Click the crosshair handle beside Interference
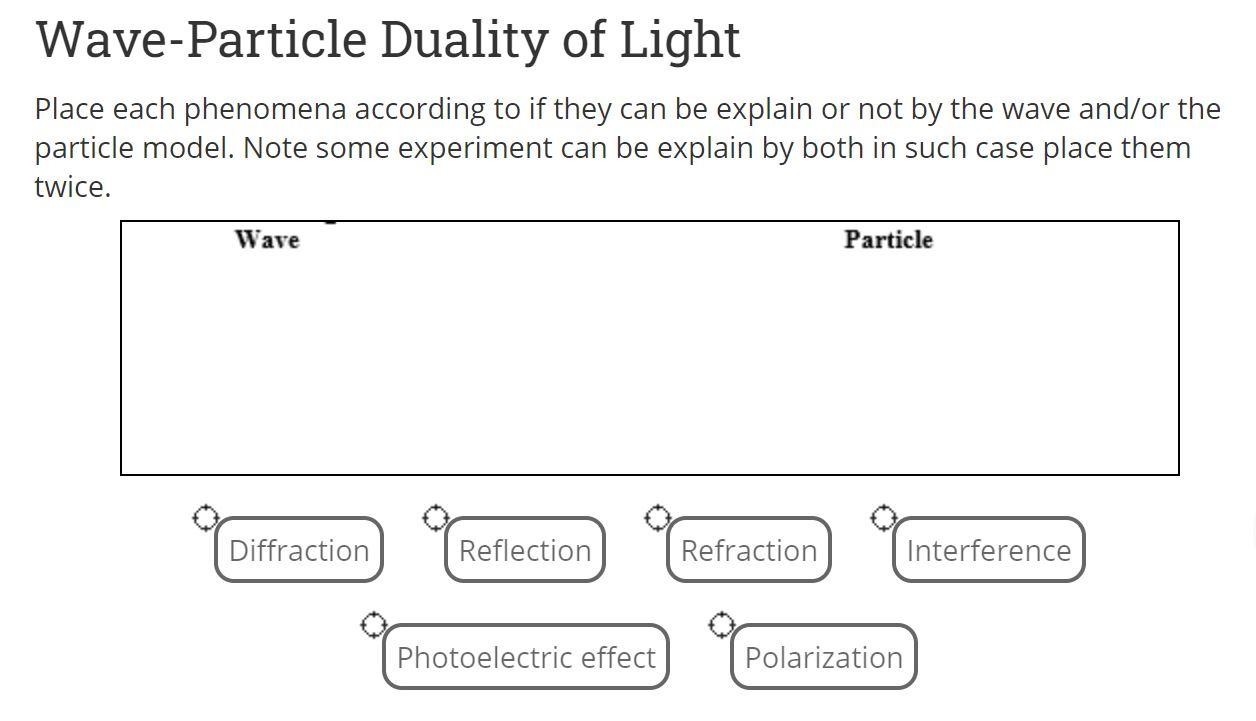 click(885, 518)
